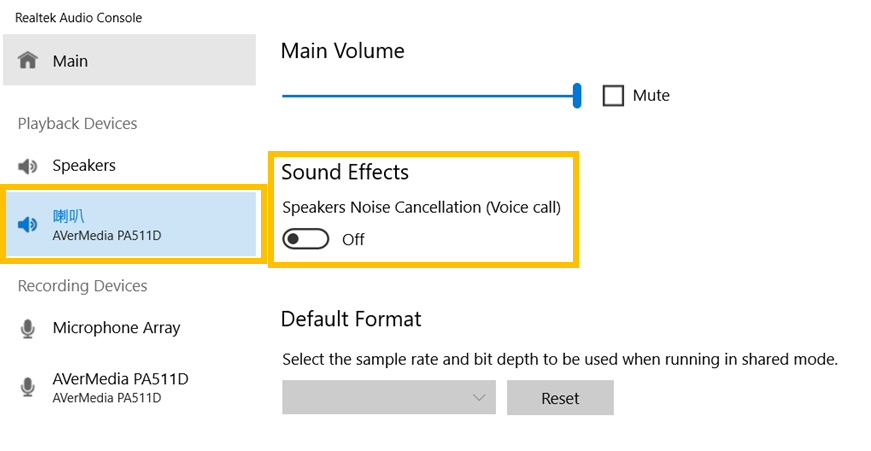
Task: Click the Mute label text
Action: click(651, 96)
